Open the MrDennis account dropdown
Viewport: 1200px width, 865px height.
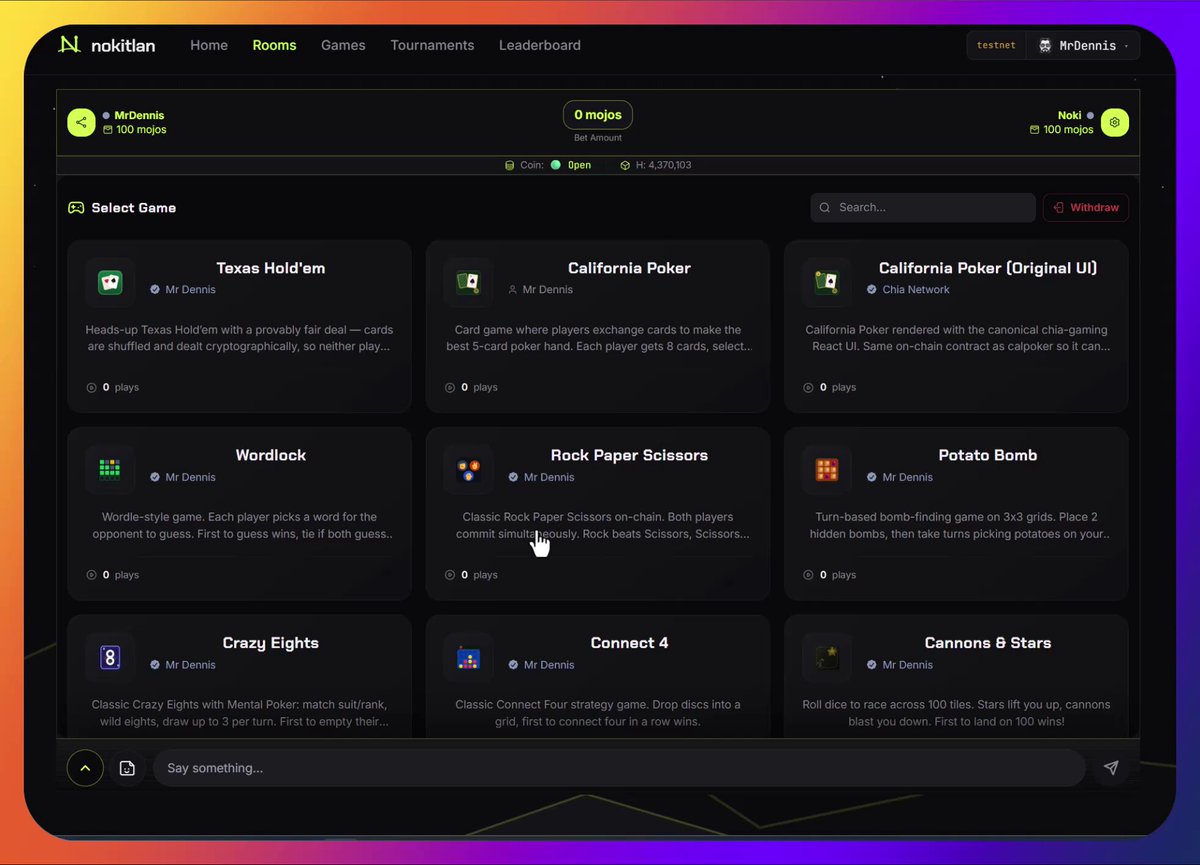[1083, 46]
